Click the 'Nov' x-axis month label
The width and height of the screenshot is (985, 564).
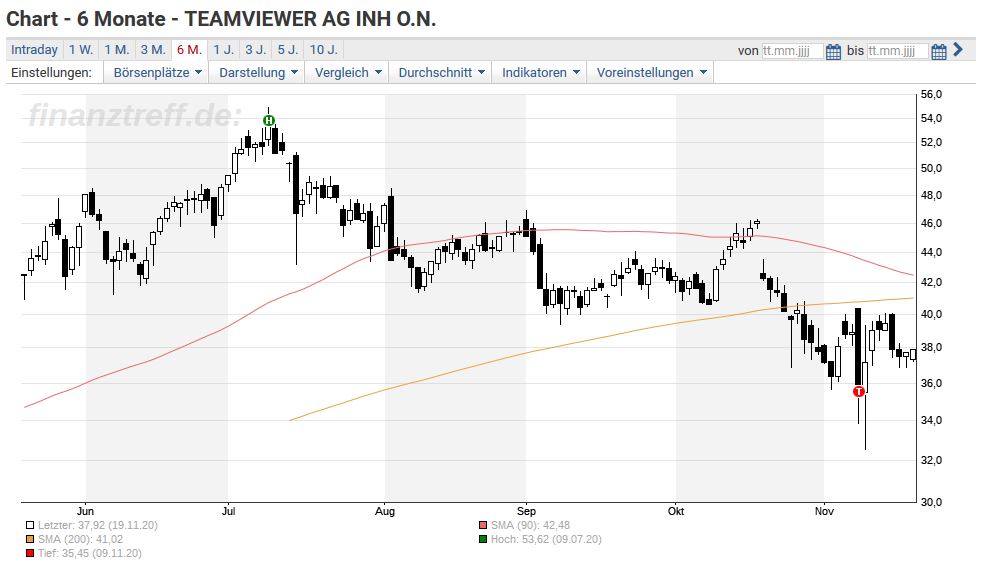[824, 511]
